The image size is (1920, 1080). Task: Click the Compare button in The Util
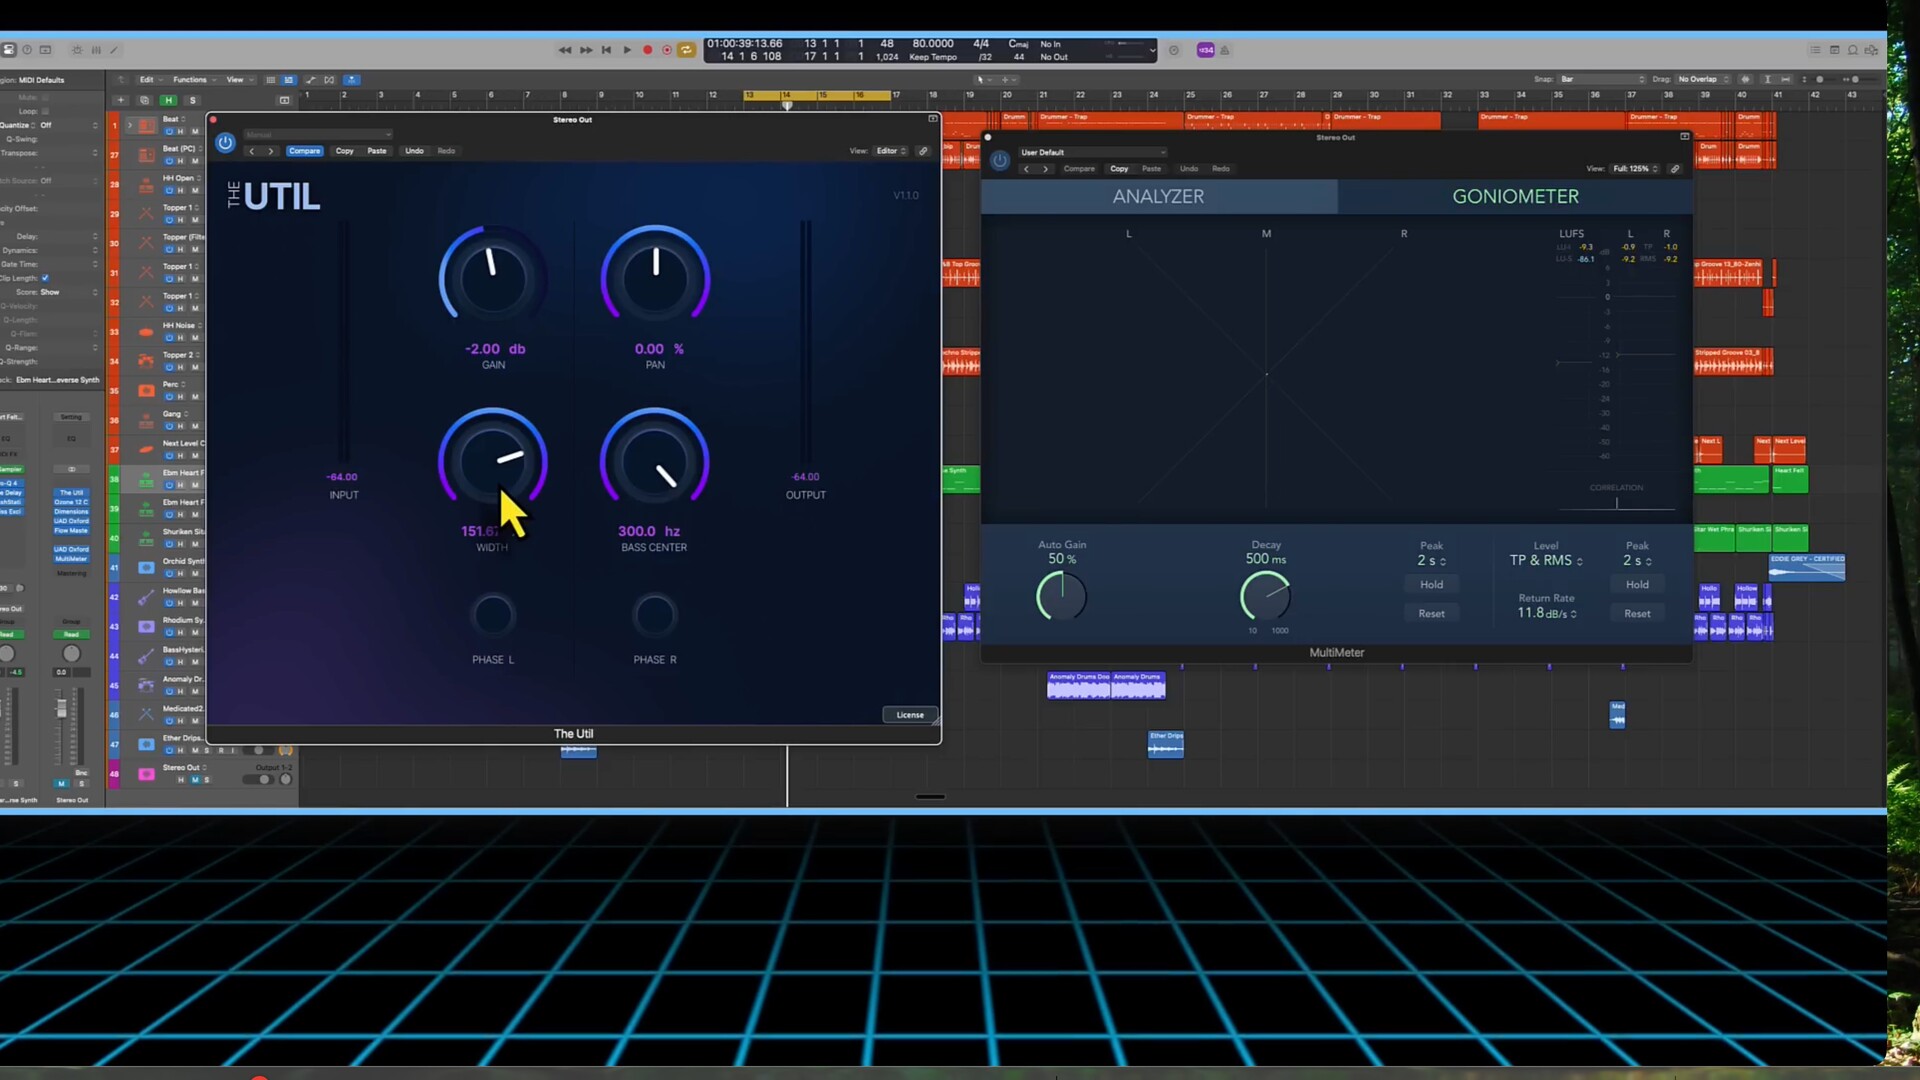point(304,151)
